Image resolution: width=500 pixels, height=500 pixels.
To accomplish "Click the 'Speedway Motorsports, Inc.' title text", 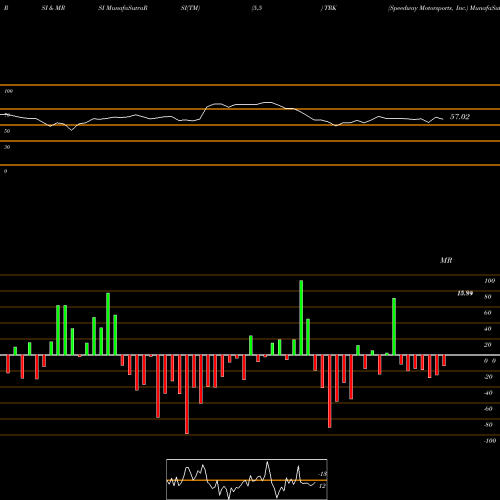I will (x=428, y=8).
